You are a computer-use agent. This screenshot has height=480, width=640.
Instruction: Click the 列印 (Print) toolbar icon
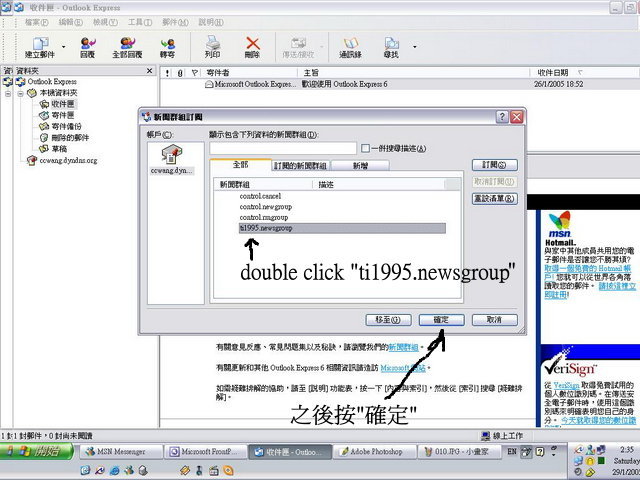(212, 44)
